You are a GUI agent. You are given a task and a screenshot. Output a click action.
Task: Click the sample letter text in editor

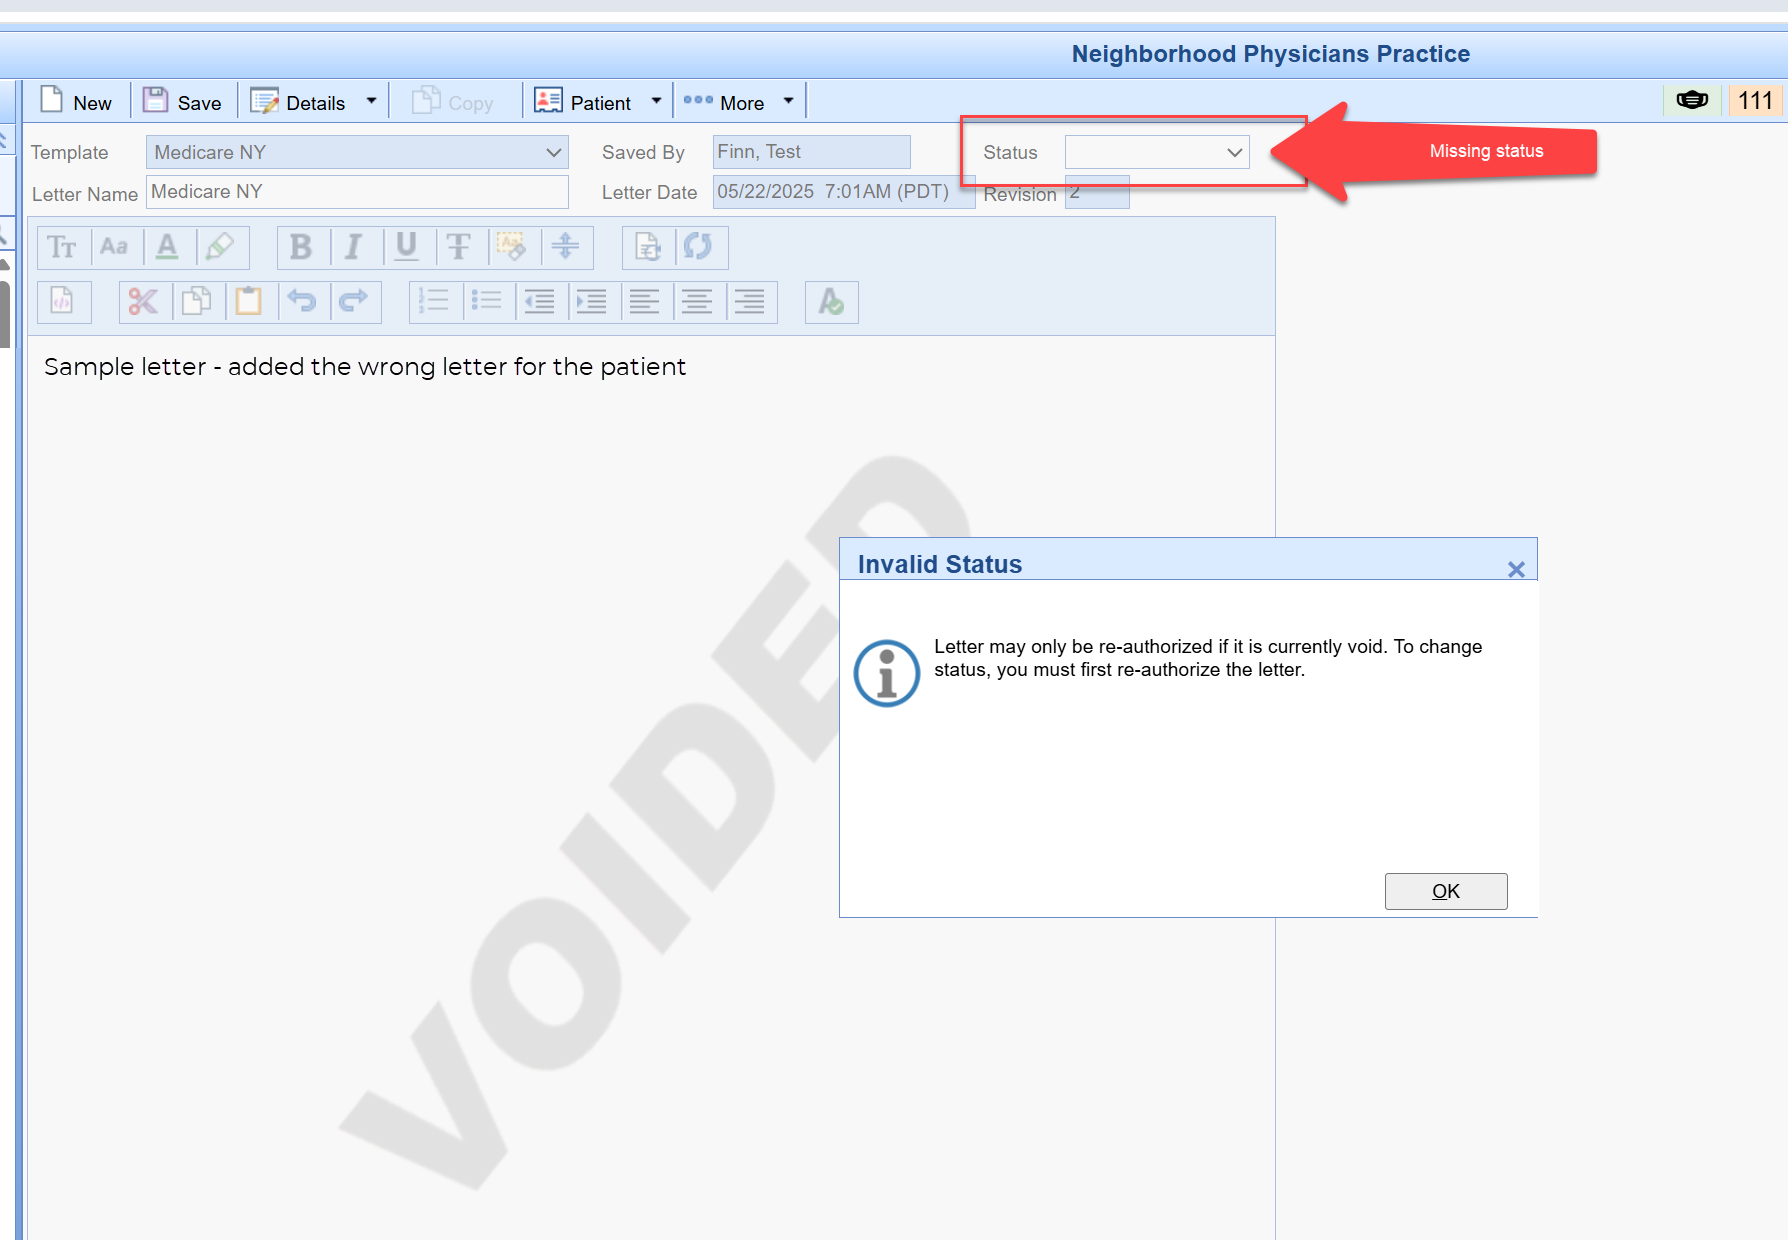pyautogui.click(x=365, y=367)
